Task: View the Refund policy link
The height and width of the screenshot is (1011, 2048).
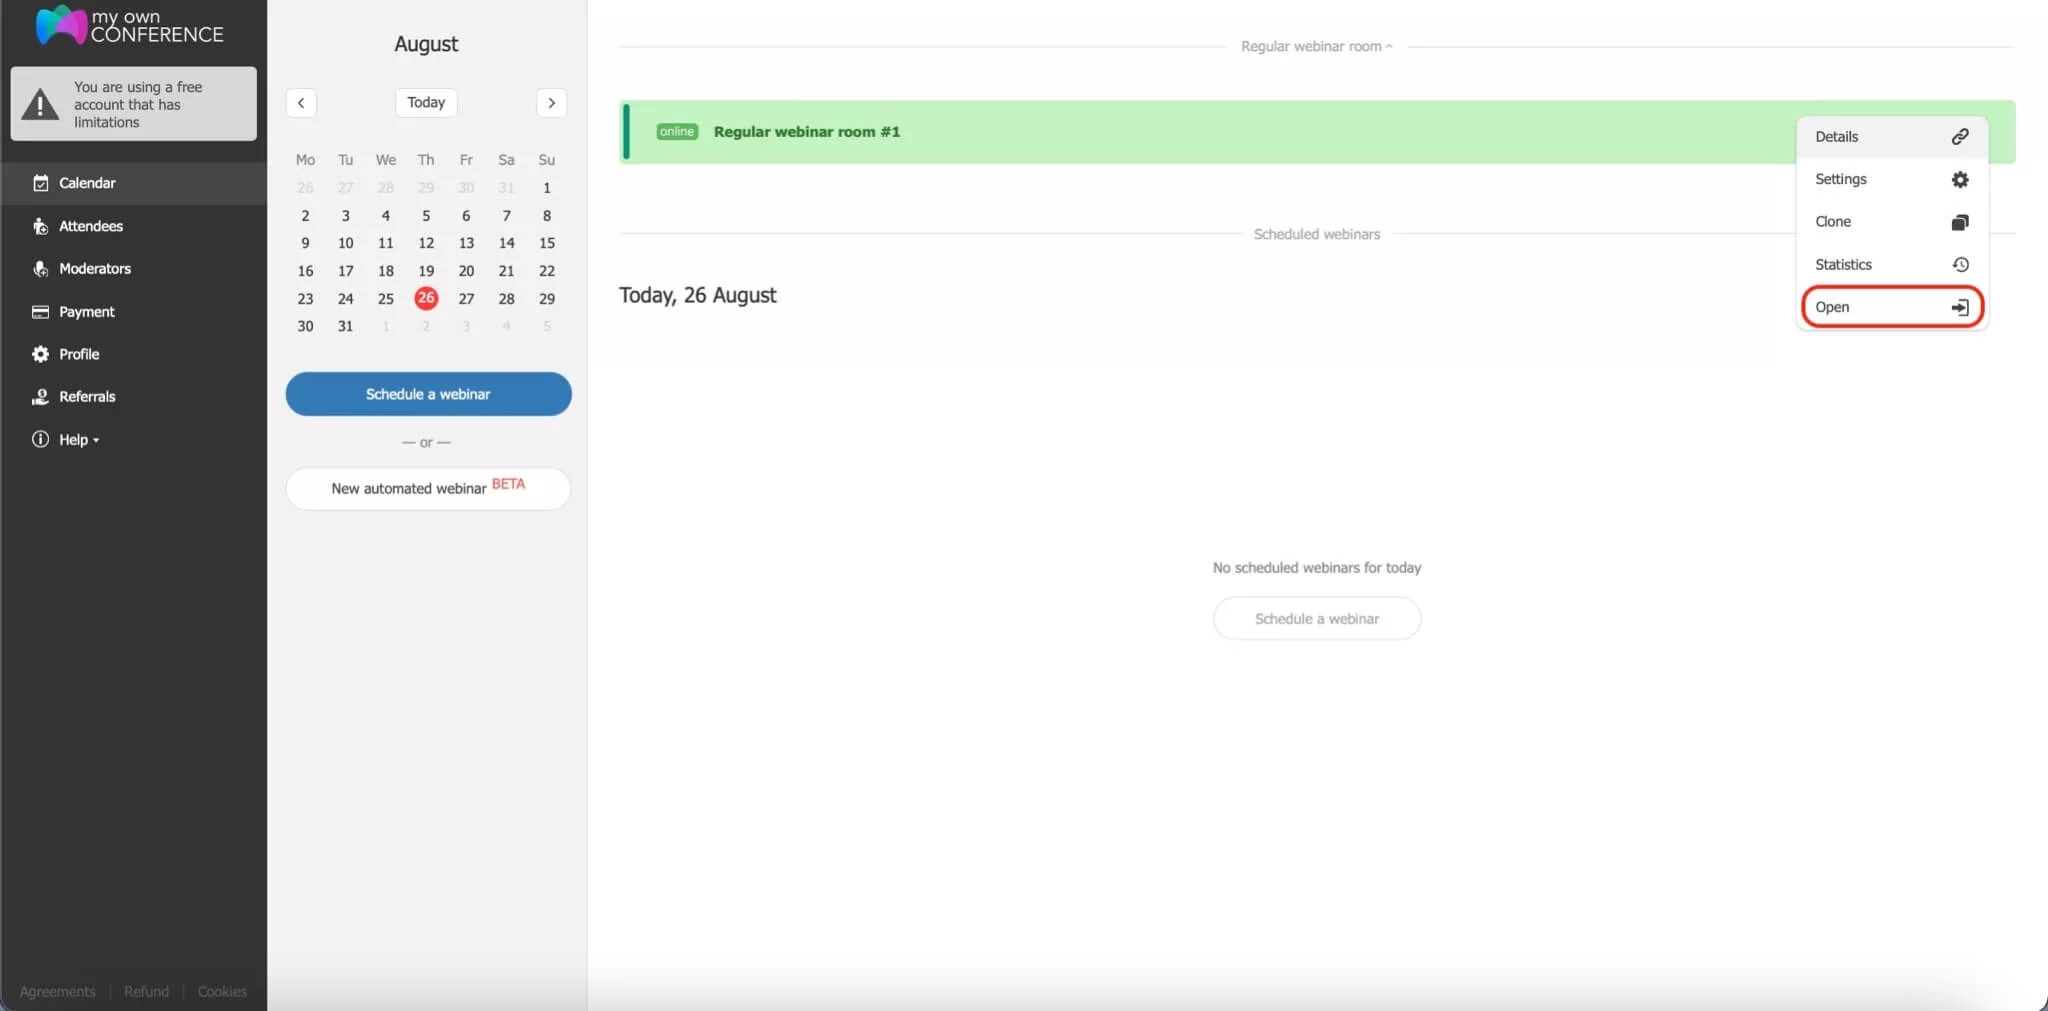Action: (146, 990)
